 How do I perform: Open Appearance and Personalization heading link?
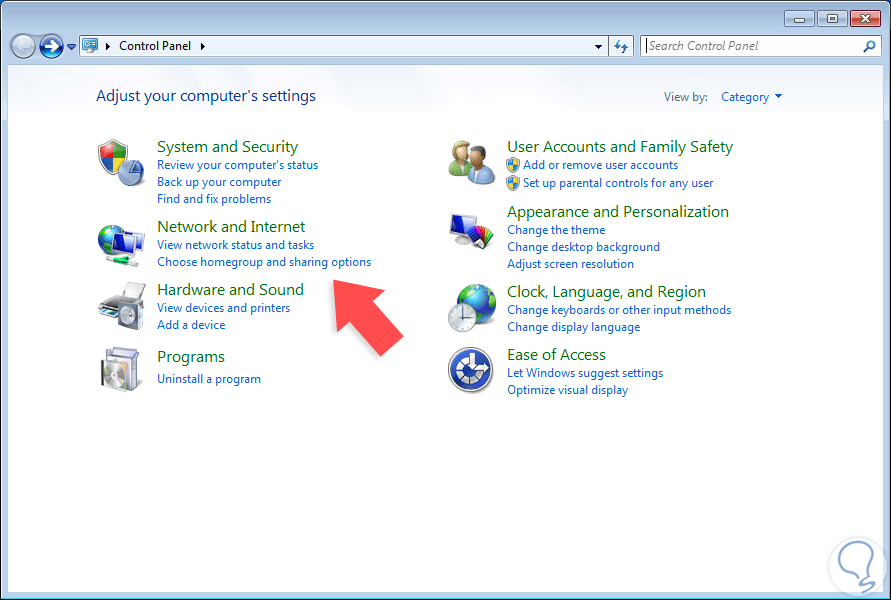pyautogui.click(x=618, y=212)
